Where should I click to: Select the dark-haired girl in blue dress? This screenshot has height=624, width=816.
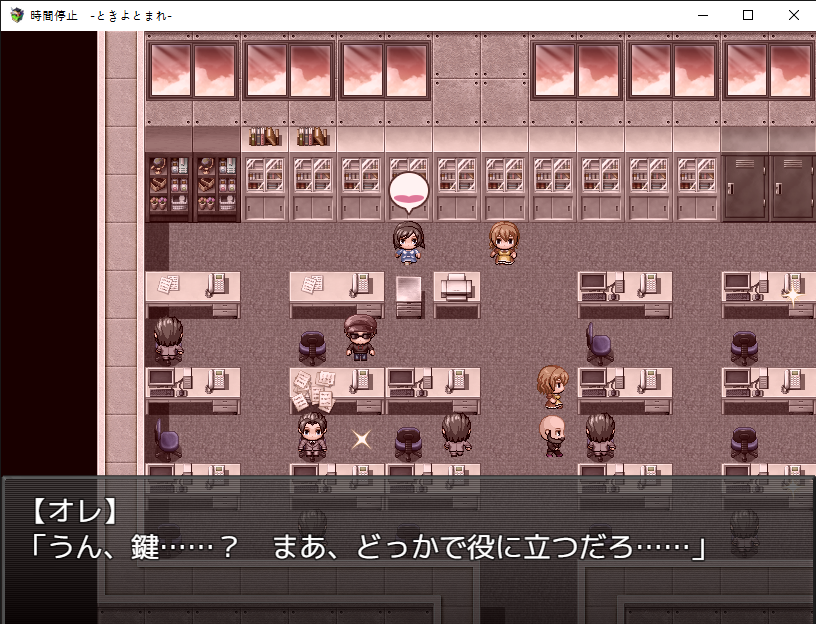408,243
